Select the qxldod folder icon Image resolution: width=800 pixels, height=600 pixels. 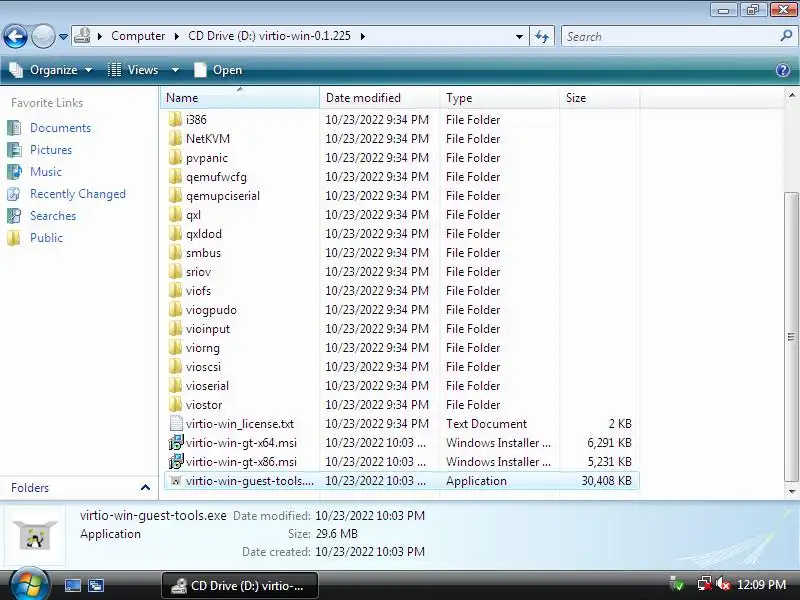(175, 234)
